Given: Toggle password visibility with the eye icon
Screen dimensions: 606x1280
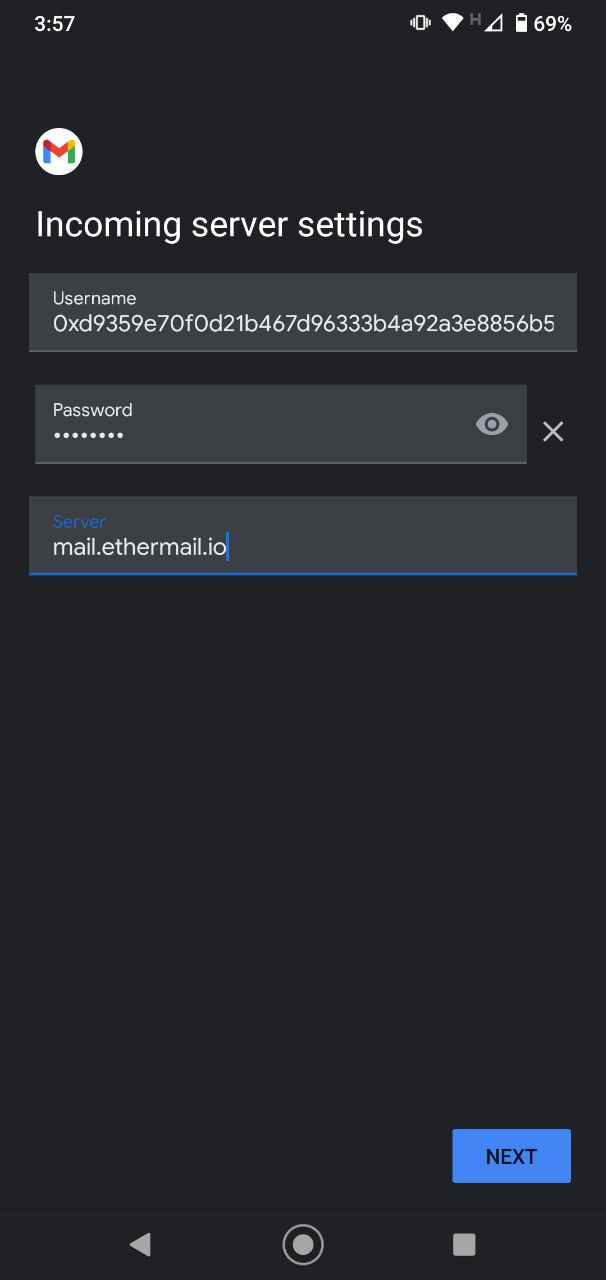Looking at the screenshot, I should (491, 424).
